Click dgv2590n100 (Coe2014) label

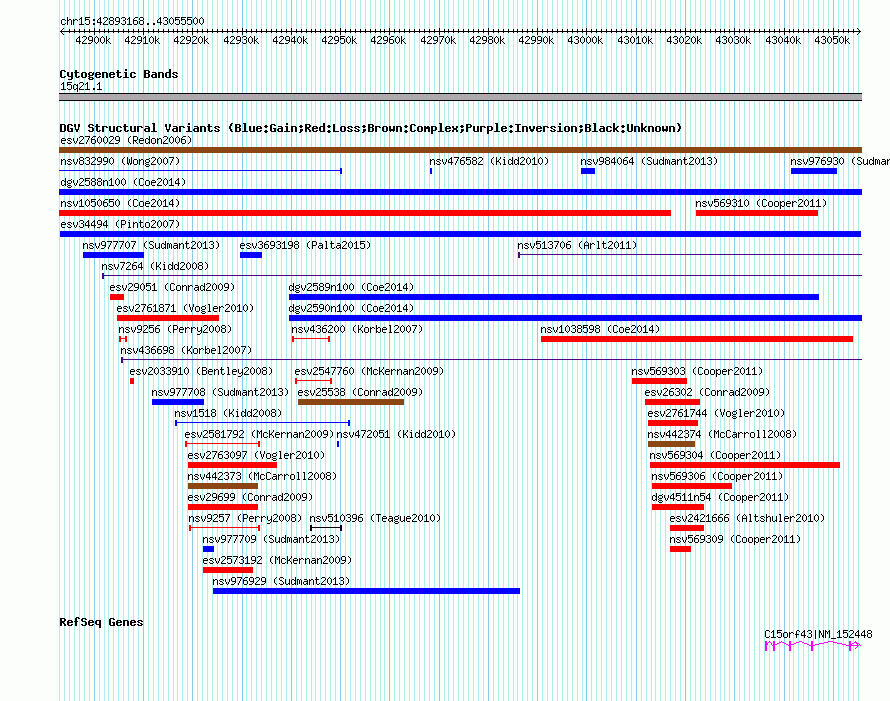point(351,308)
